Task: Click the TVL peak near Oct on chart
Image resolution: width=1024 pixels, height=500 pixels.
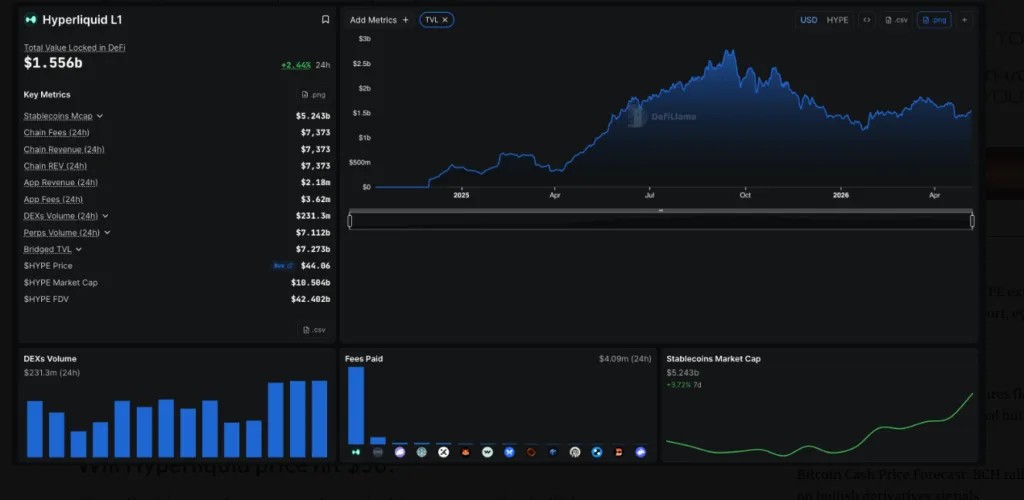Action: coord(732,51)
